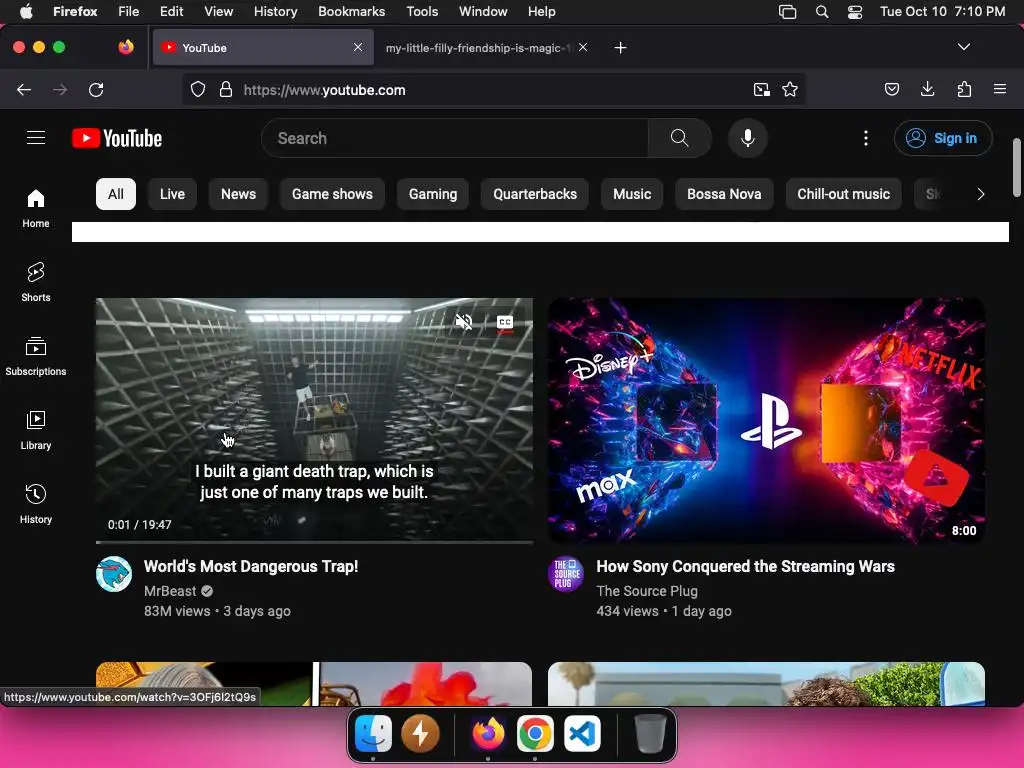Click the search magnifier button
This screenshot has height=768, width=1024.
pos(679,138)
